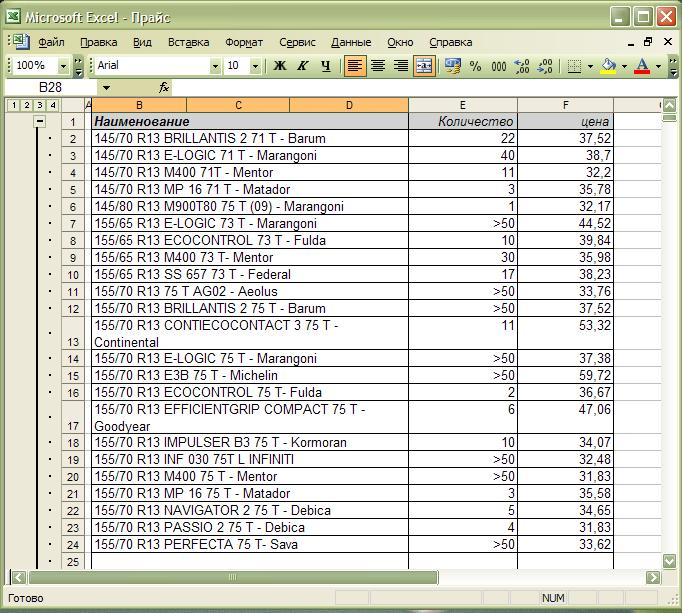This screenshot has height=613, width=682.
Task: Open Name Box dropdown arrow
Action: coord(106,88)
